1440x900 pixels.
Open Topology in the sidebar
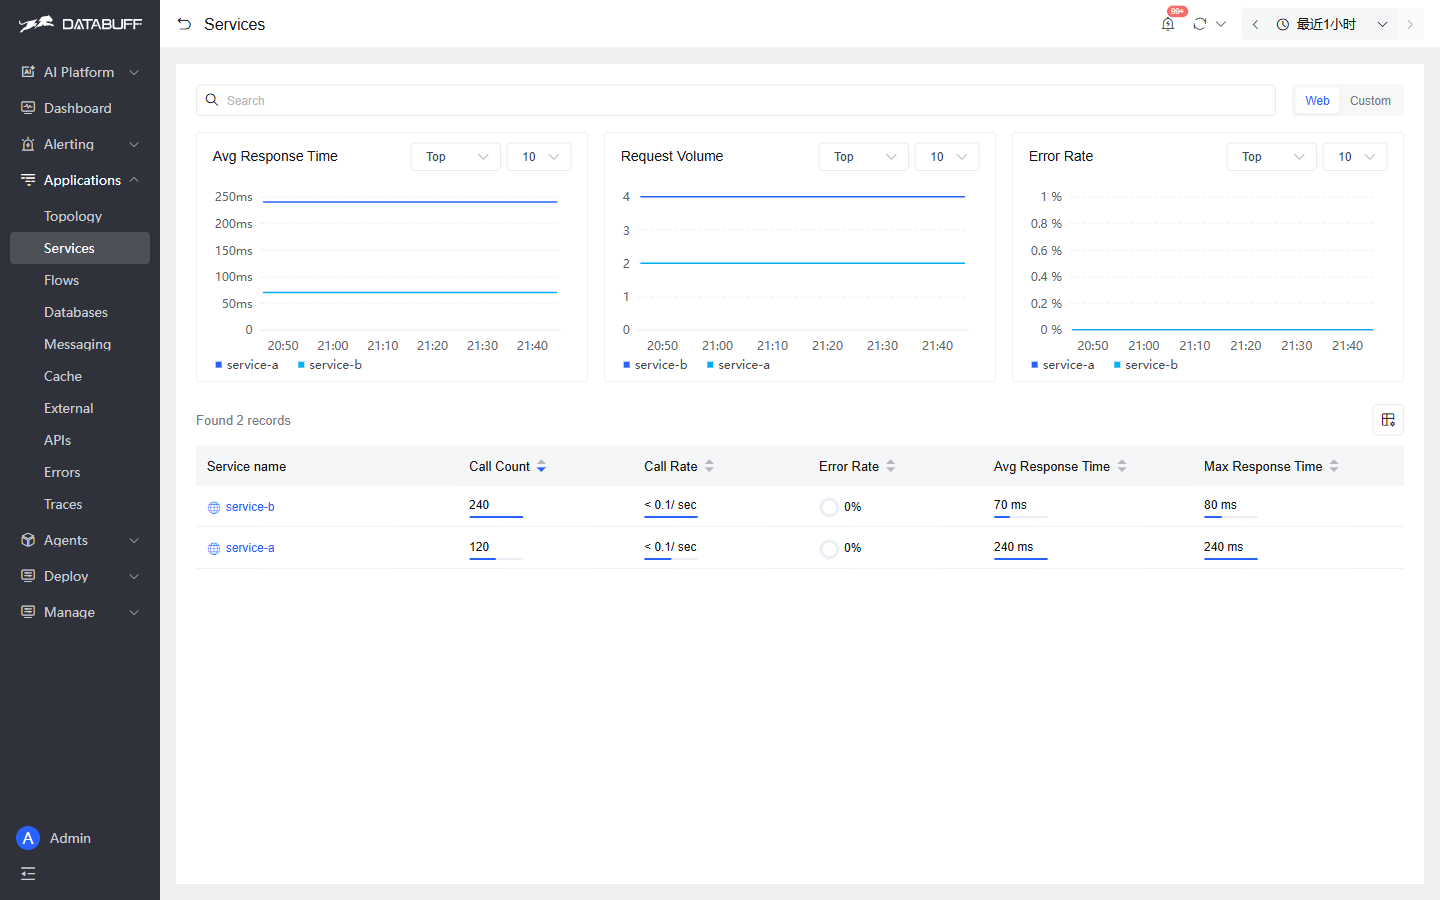tap(80, 216)
